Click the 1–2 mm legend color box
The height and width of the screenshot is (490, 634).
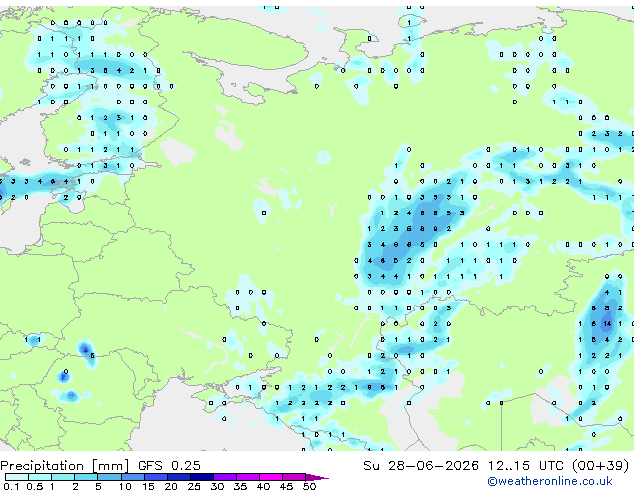click(63, 477)
